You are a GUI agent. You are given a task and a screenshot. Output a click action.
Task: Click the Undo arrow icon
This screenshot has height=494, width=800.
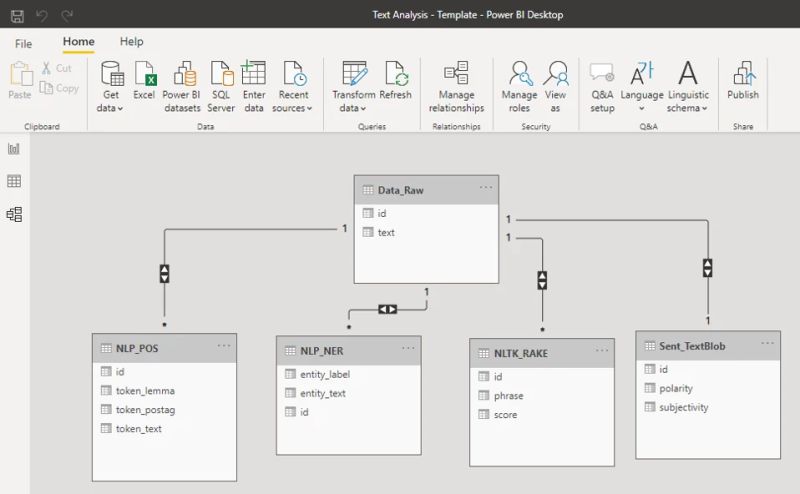pos(42,16)
